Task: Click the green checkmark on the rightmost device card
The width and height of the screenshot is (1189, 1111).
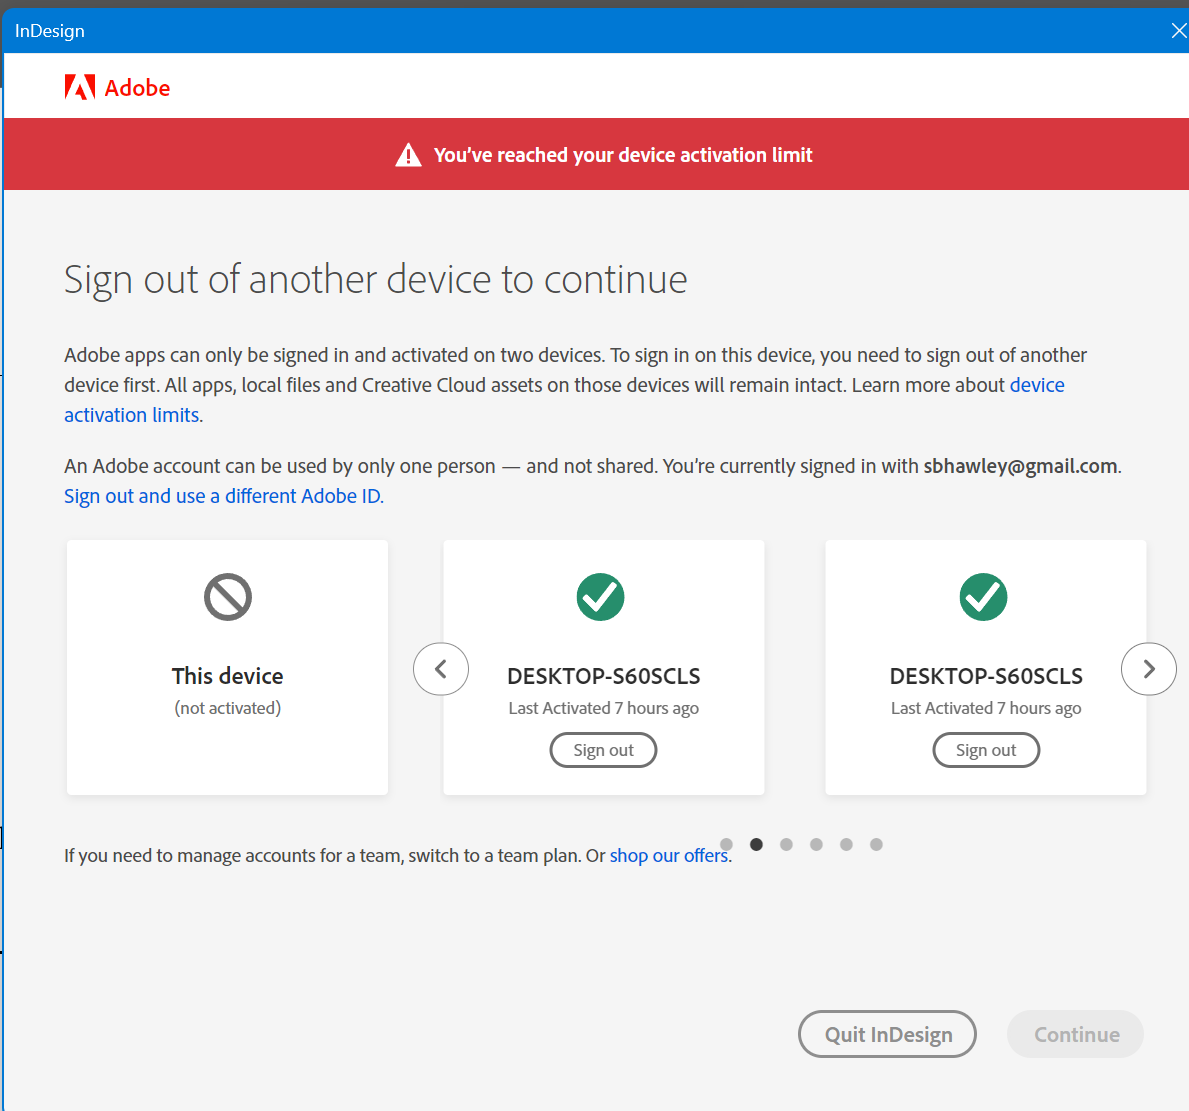Action: click(x=984, y=597)
